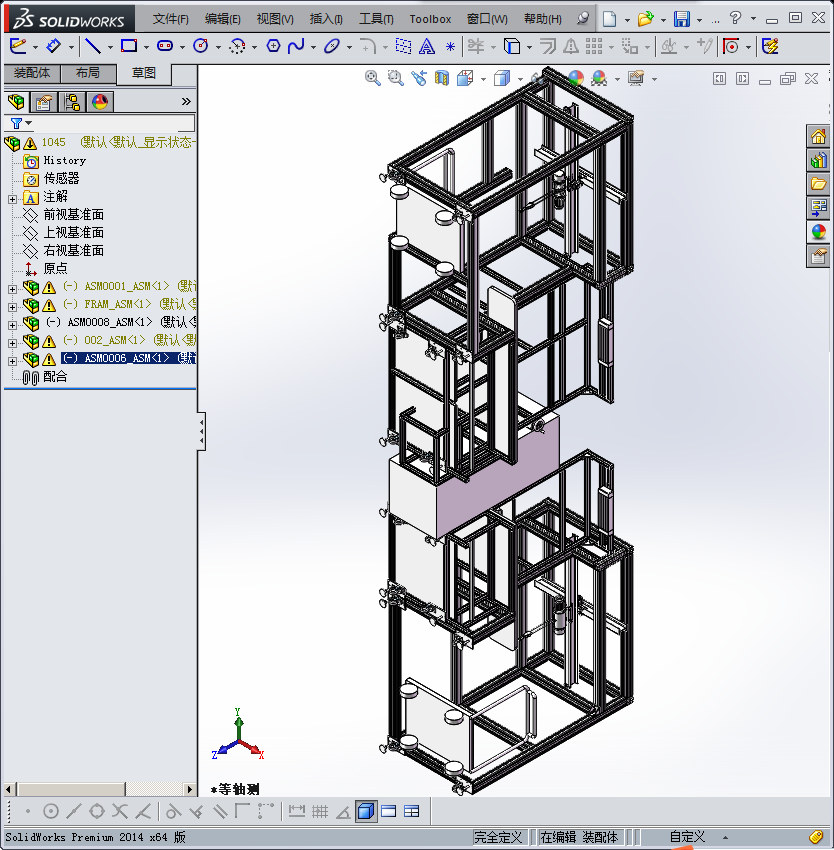Select the 前视基准面 plane
This screenshot has height=850, width=834.
(x=73, y=215)
